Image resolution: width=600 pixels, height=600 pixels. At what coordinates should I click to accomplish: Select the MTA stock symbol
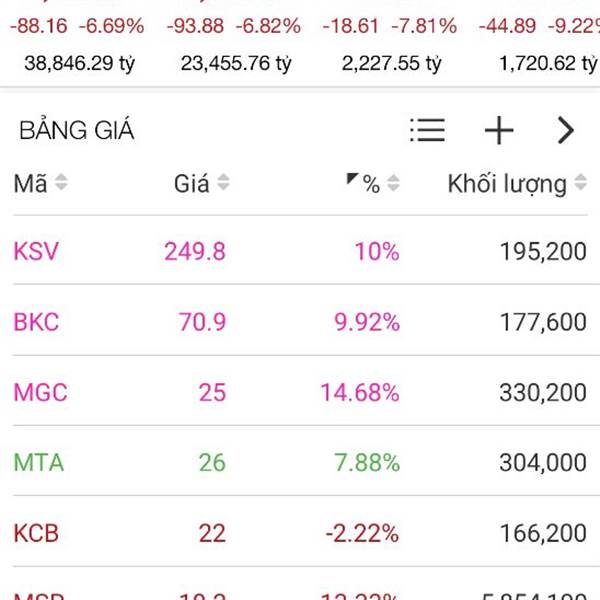(38, 463)
